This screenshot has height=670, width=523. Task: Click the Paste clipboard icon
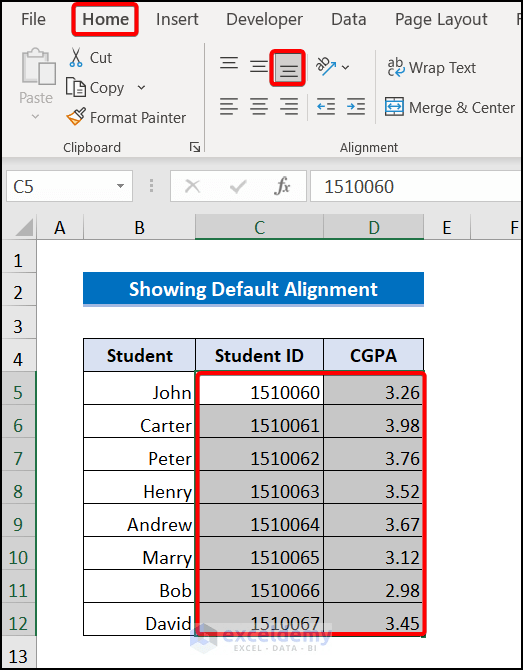click(38, 66)
